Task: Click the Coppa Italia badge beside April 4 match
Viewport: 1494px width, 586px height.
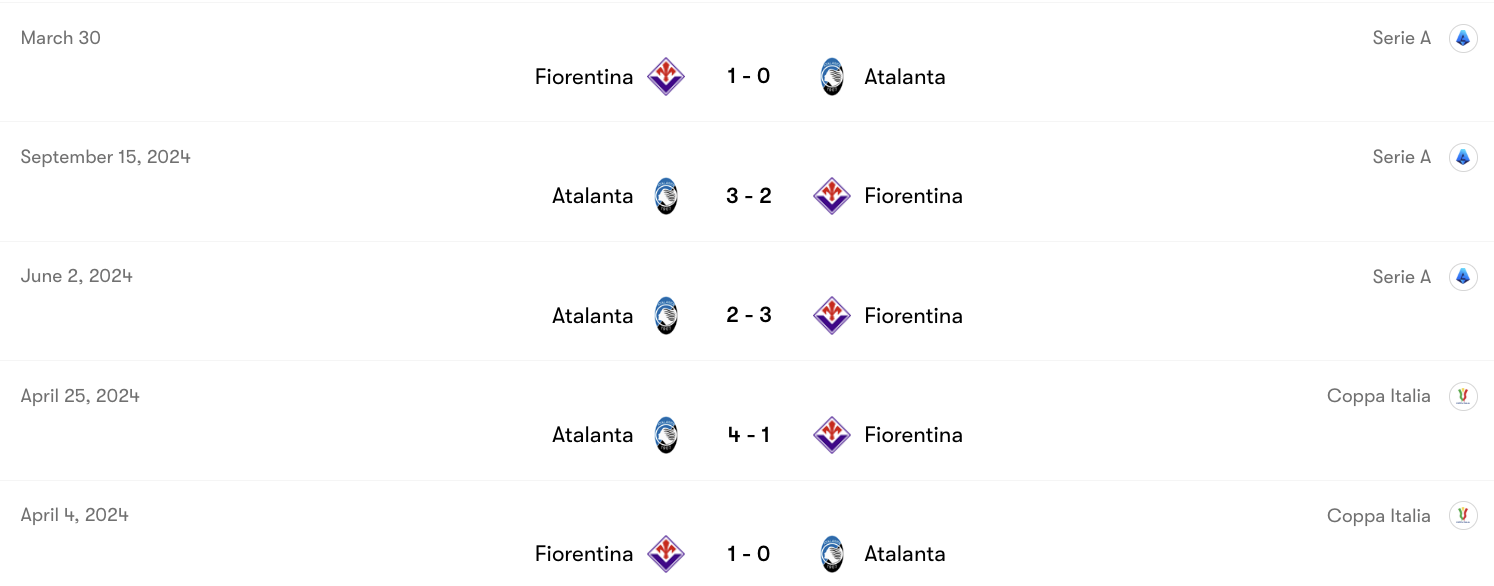Action: [1463, 515]
